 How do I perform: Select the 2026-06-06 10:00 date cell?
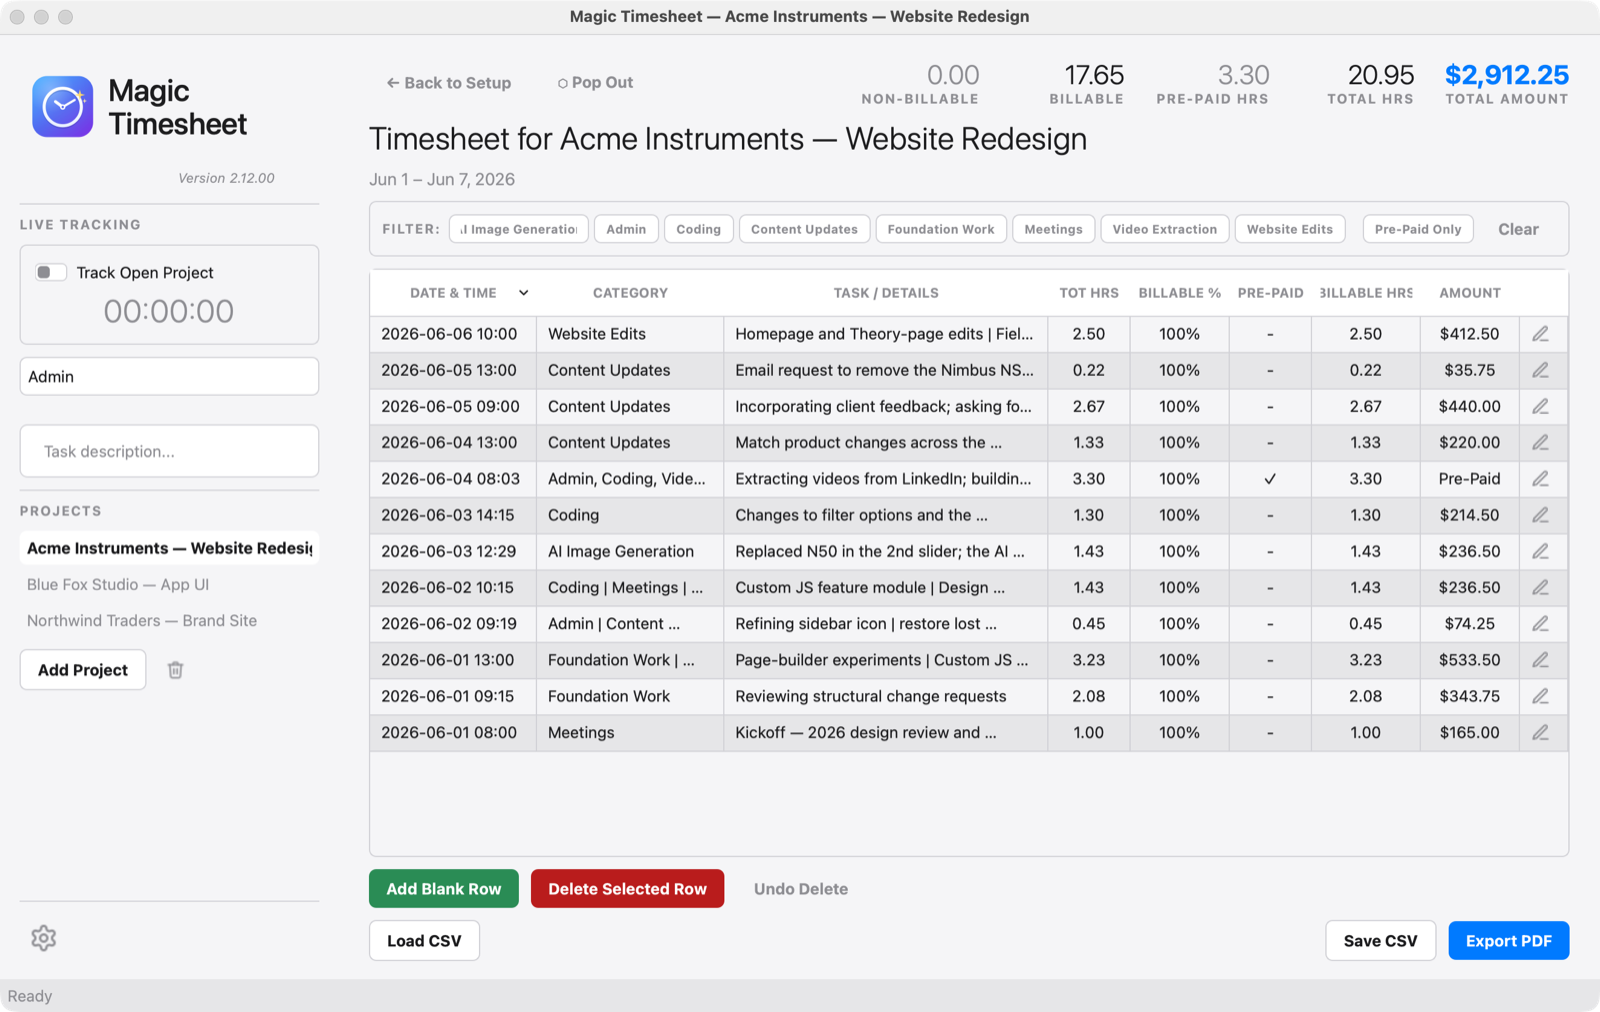coord(452,334)
